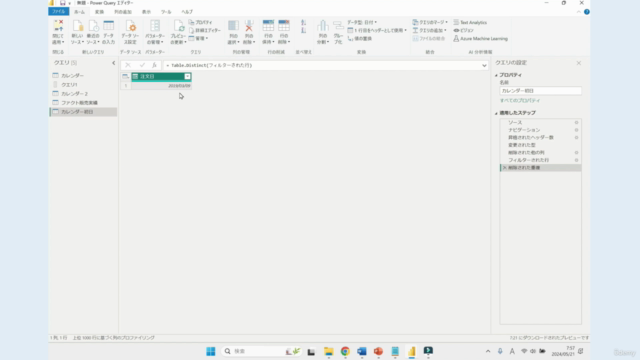This screenshot has width=640, height=360.
Task: Click the fx add step icon
Action: 154,65
